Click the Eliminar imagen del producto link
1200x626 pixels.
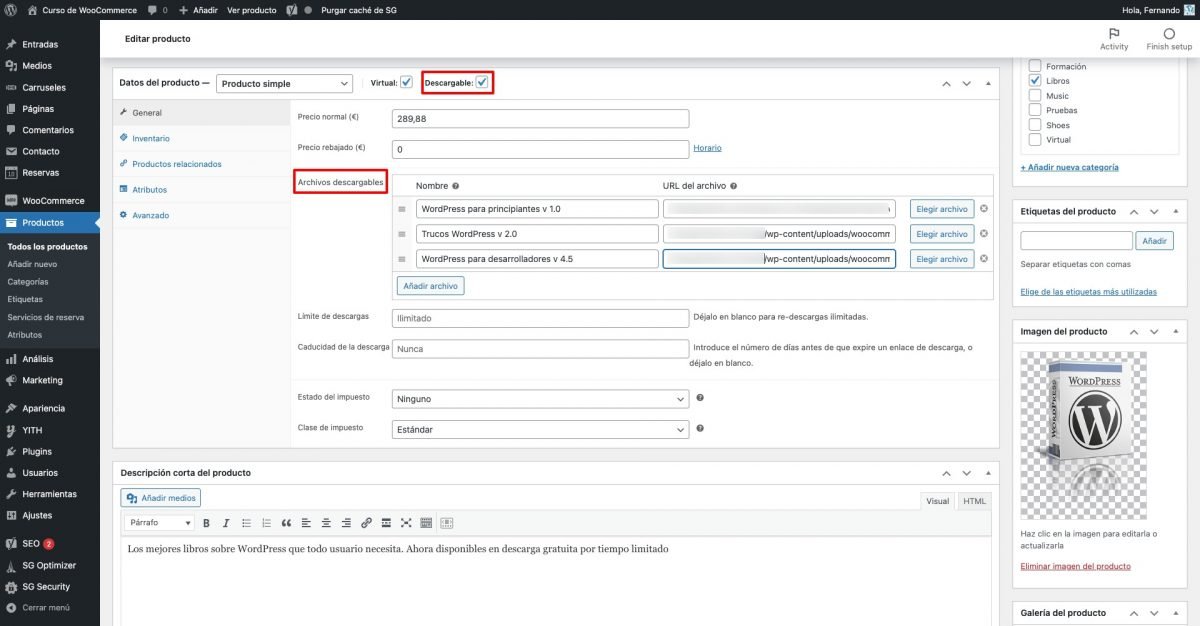point(1075,567)
